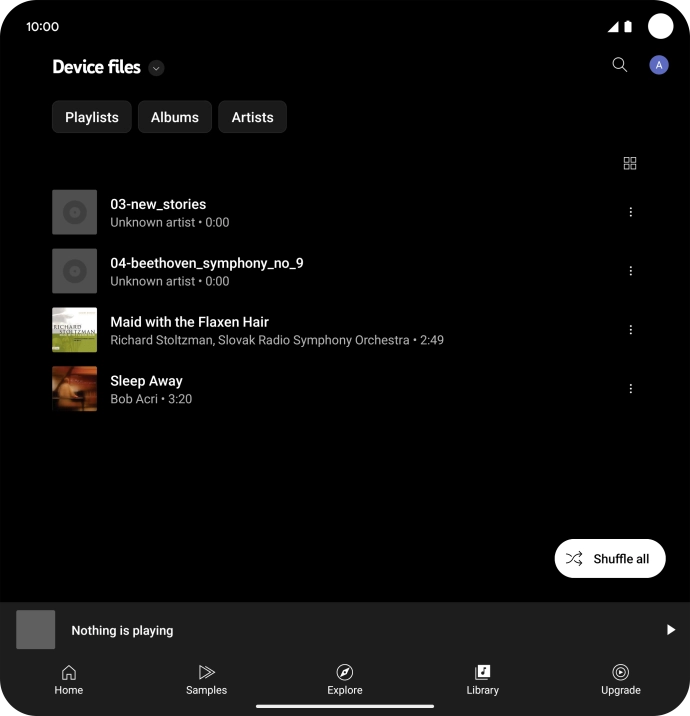Image resolution: width=690 pixels, height=716 pixels.
Task: Open more options for Maid with the Flaxen Hair
Action: pyautogui.click(x=630, y=330)
